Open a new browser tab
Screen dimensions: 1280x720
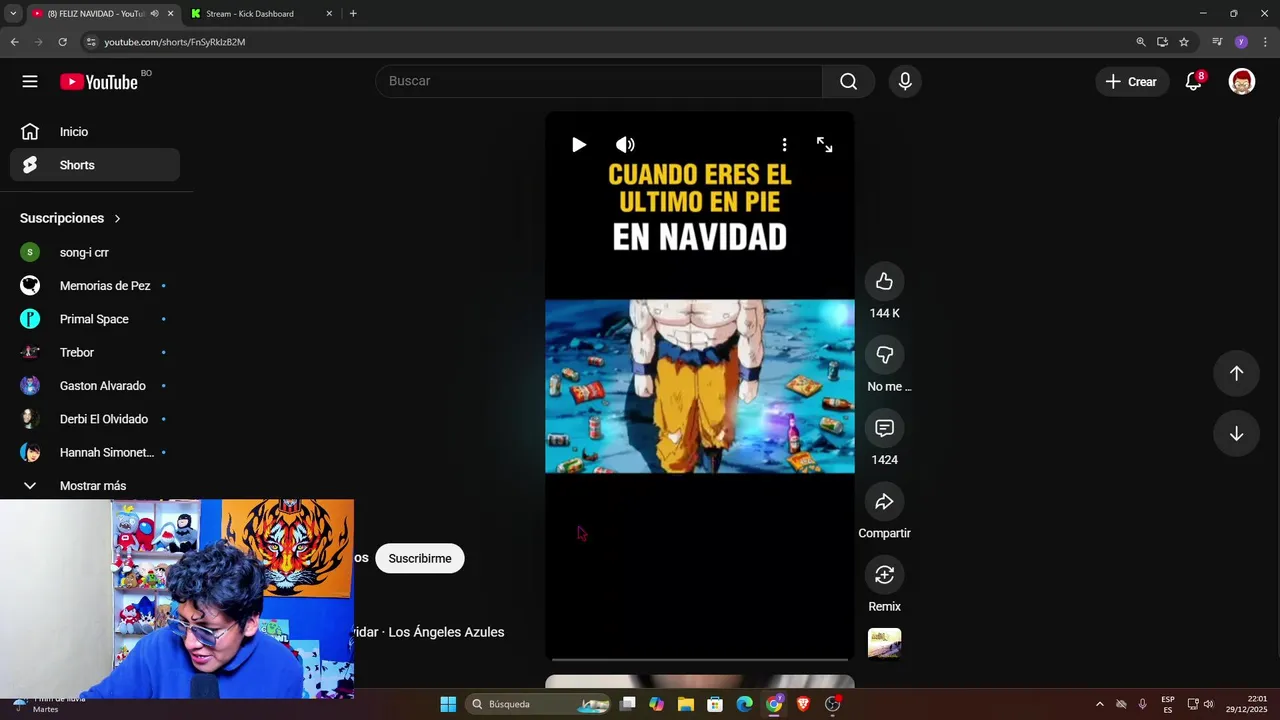pyautogui.click(x=353, y=14)
